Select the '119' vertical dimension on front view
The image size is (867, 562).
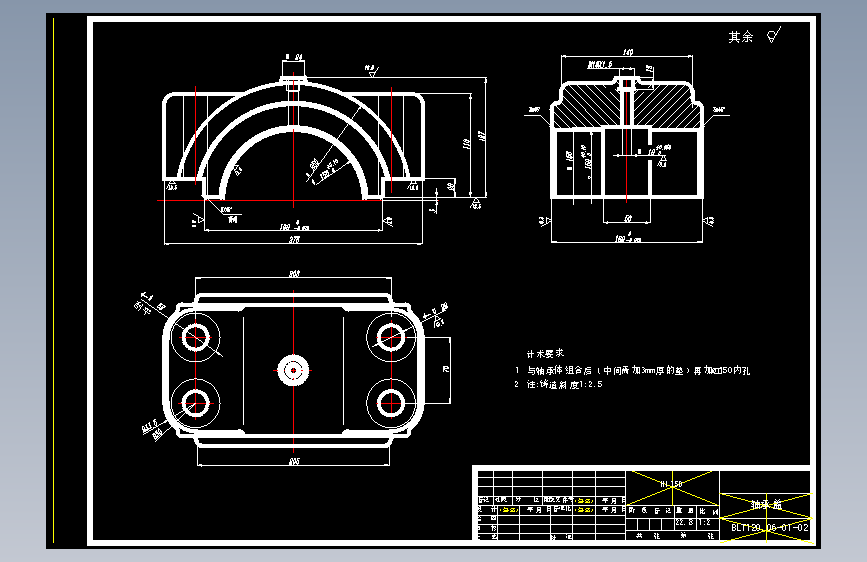(x=466, y=145)
